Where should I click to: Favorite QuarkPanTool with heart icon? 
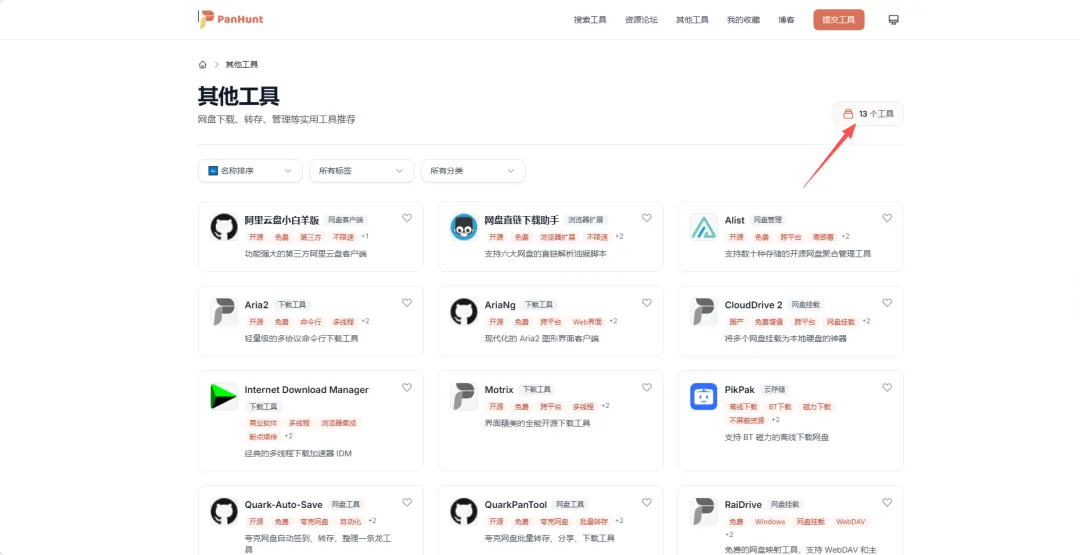(x=647, y=503)
